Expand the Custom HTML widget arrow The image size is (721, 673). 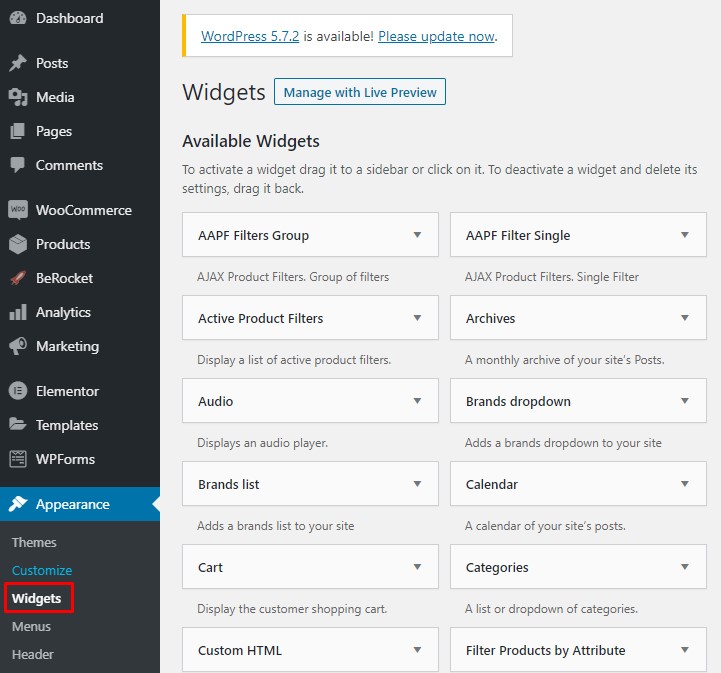tap(417, 650)
